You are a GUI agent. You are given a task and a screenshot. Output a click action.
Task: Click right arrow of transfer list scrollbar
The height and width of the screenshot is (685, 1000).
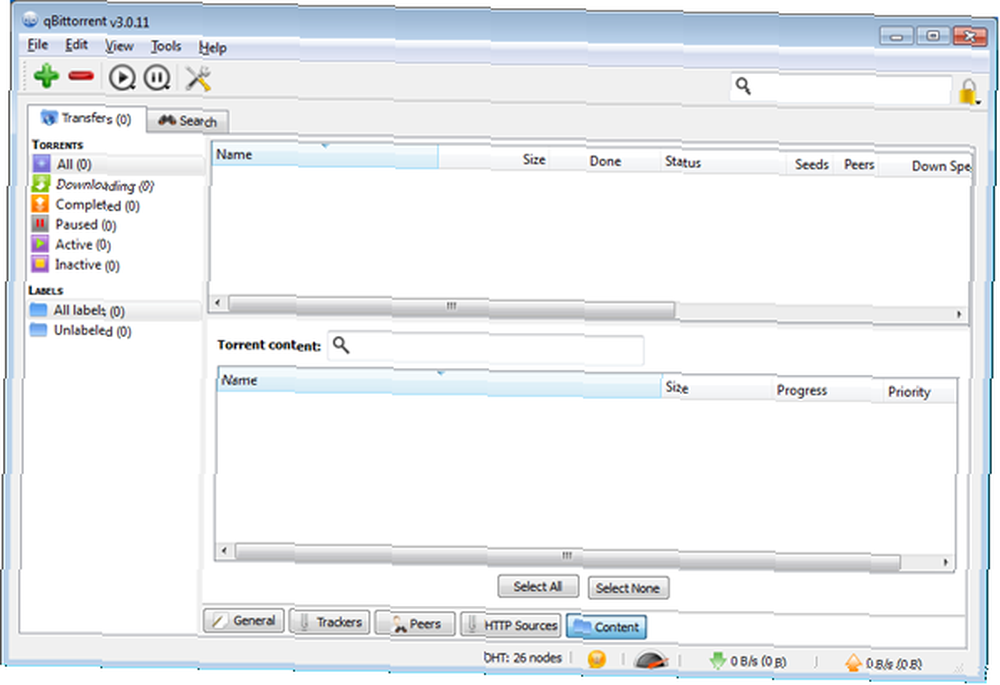point(959,314)
